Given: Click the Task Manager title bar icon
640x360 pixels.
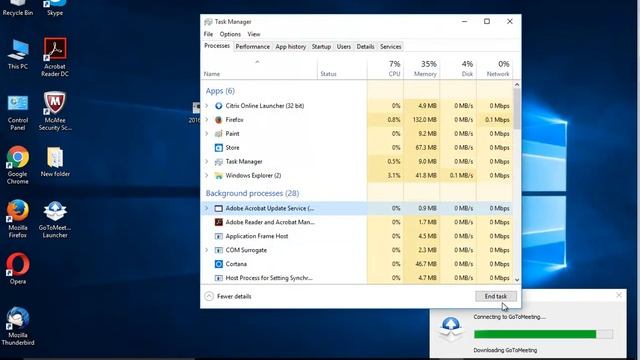Looking at the screenshot, I should click(x=208, y=22).
